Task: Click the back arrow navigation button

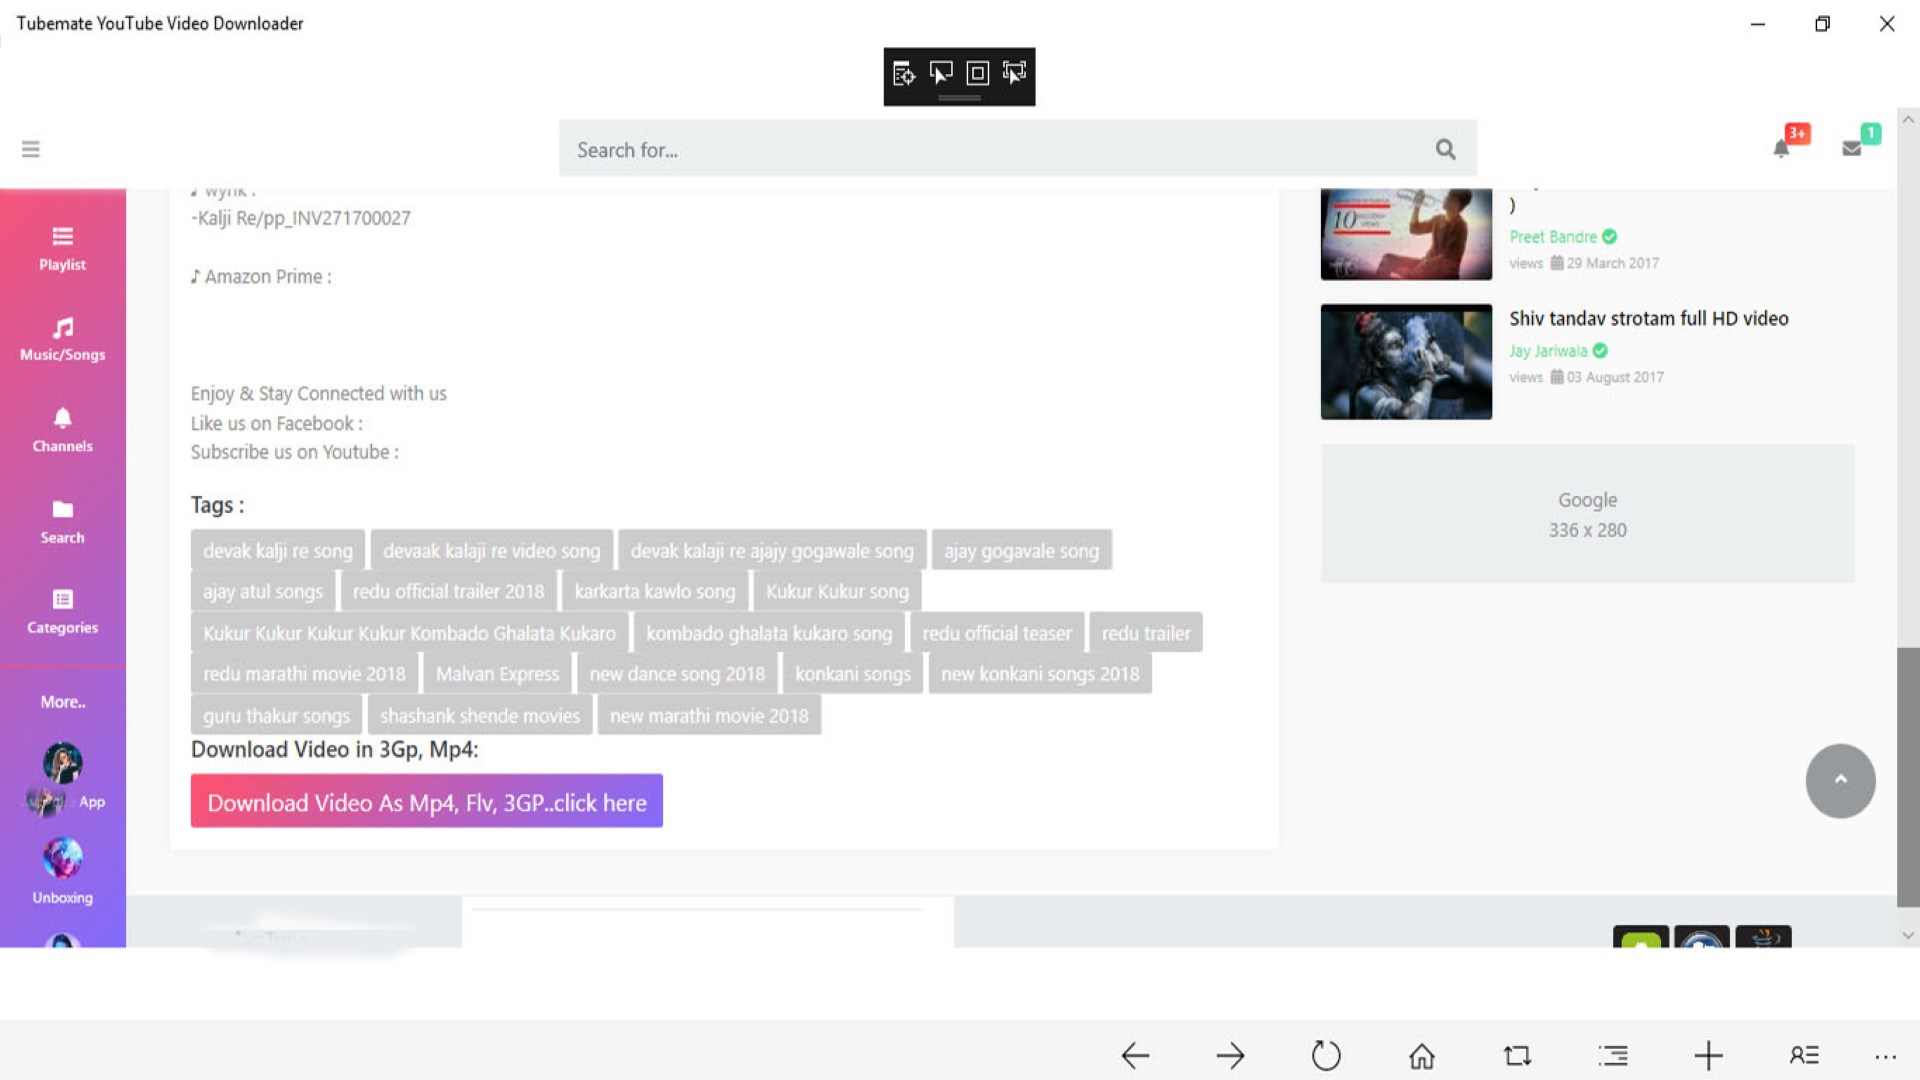Action: 1135,1055
